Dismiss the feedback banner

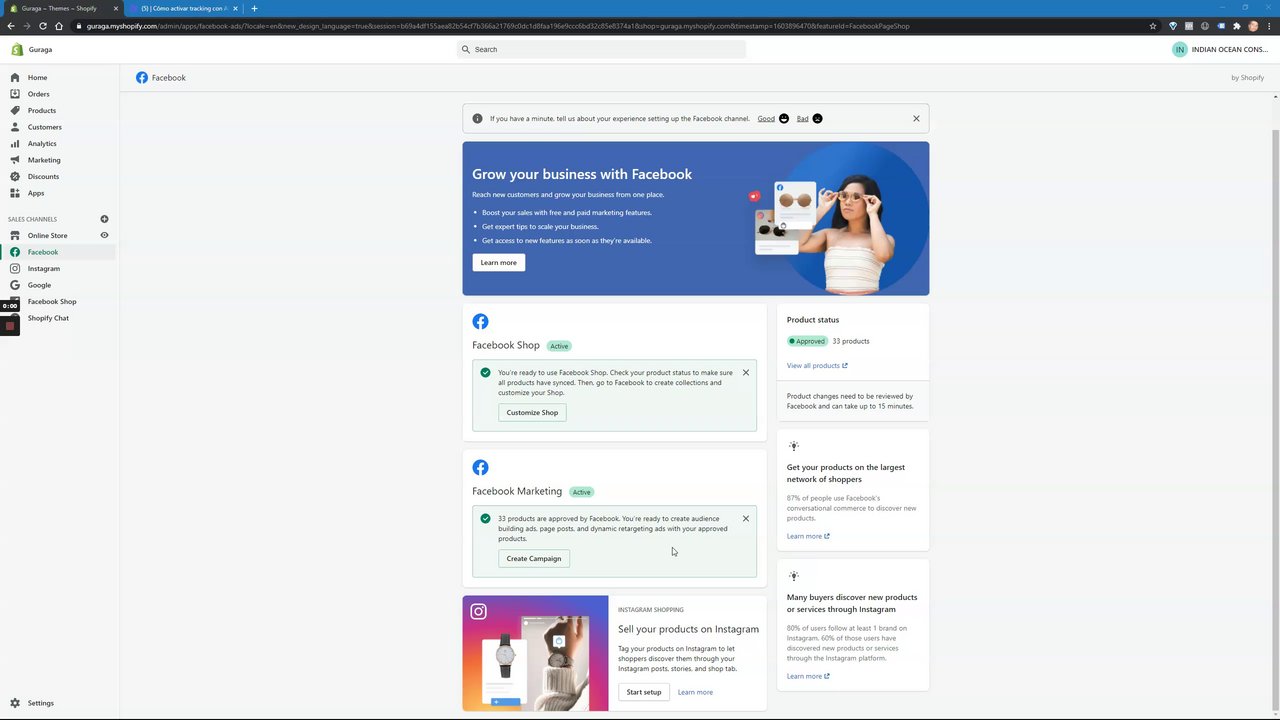(x=916, y=118)
